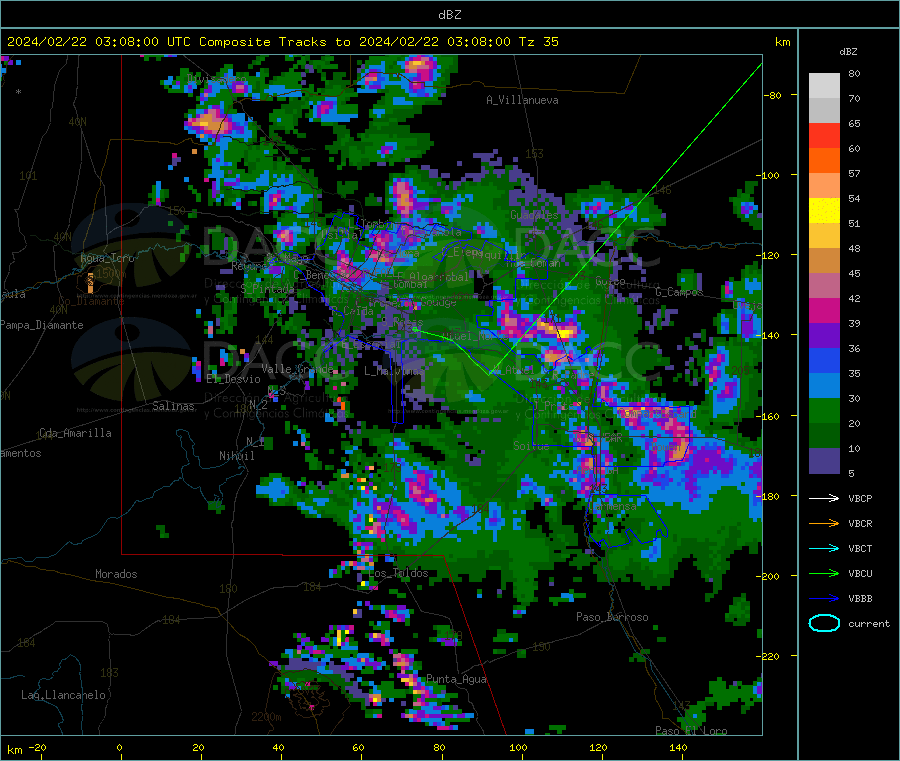Click the 'Guadales' place label

(x=534, y=215)
